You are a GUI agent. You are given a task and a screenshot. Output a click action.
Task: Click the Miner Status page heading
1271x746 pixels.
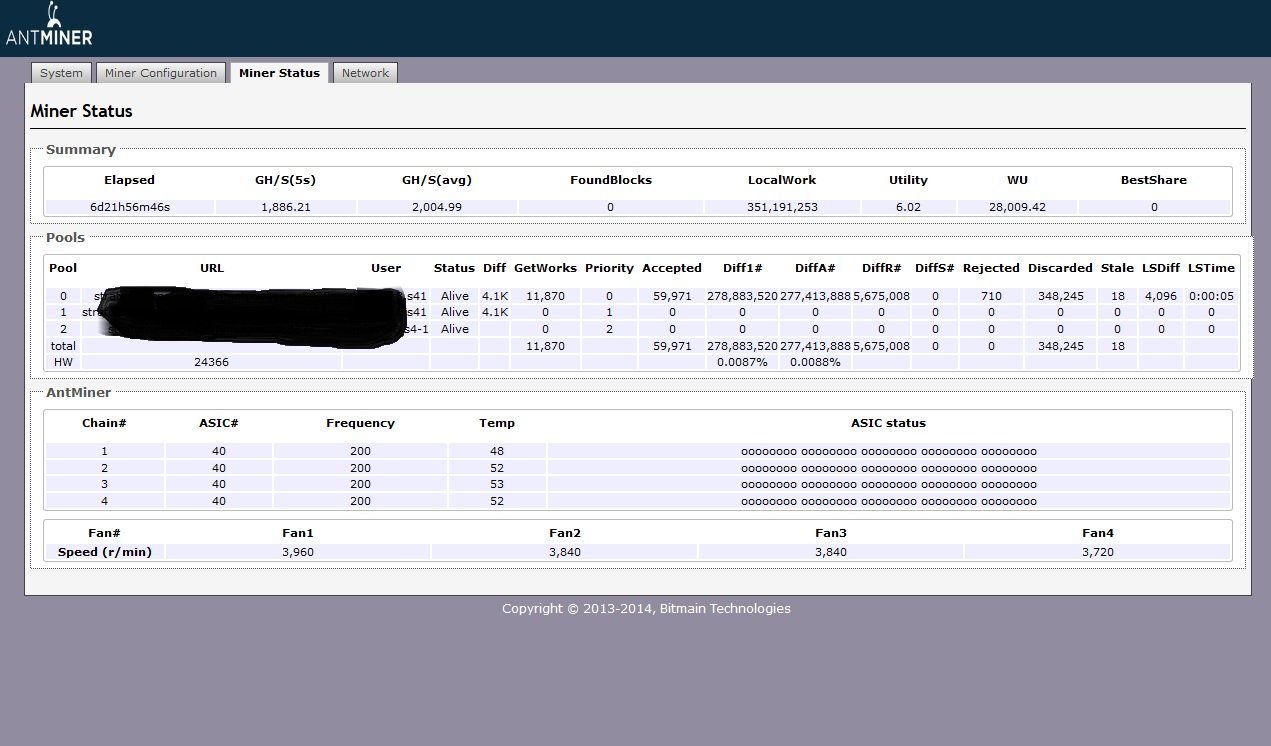click(x=81, y=111)
